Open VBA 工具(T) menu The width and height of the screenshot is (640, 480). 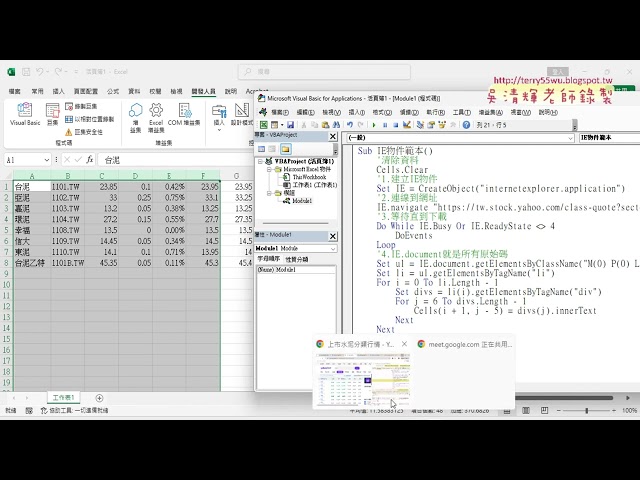click(462, 112)
